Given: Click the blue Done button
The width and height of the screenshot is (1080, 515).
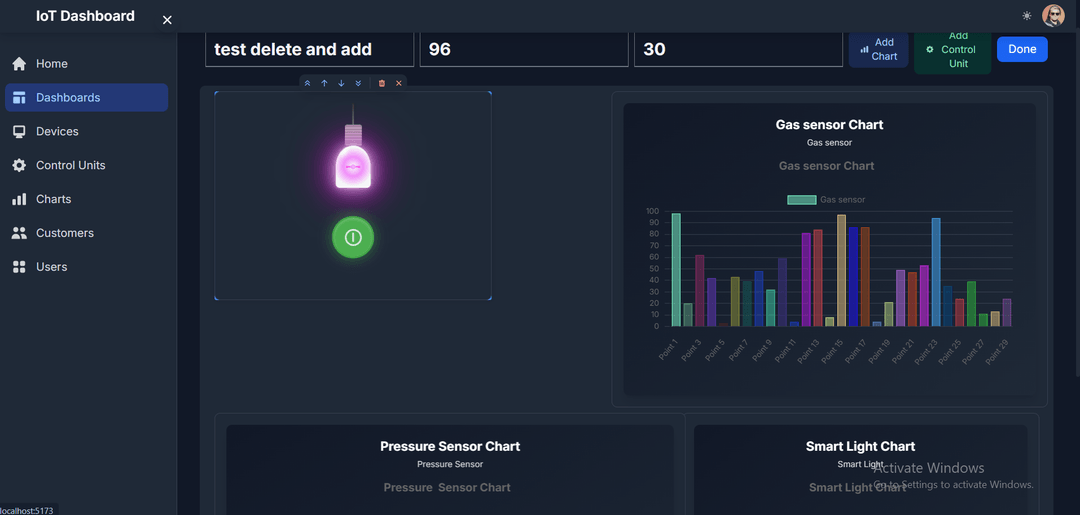Looking at the screenshot, I should click(x=1022, y=49).
